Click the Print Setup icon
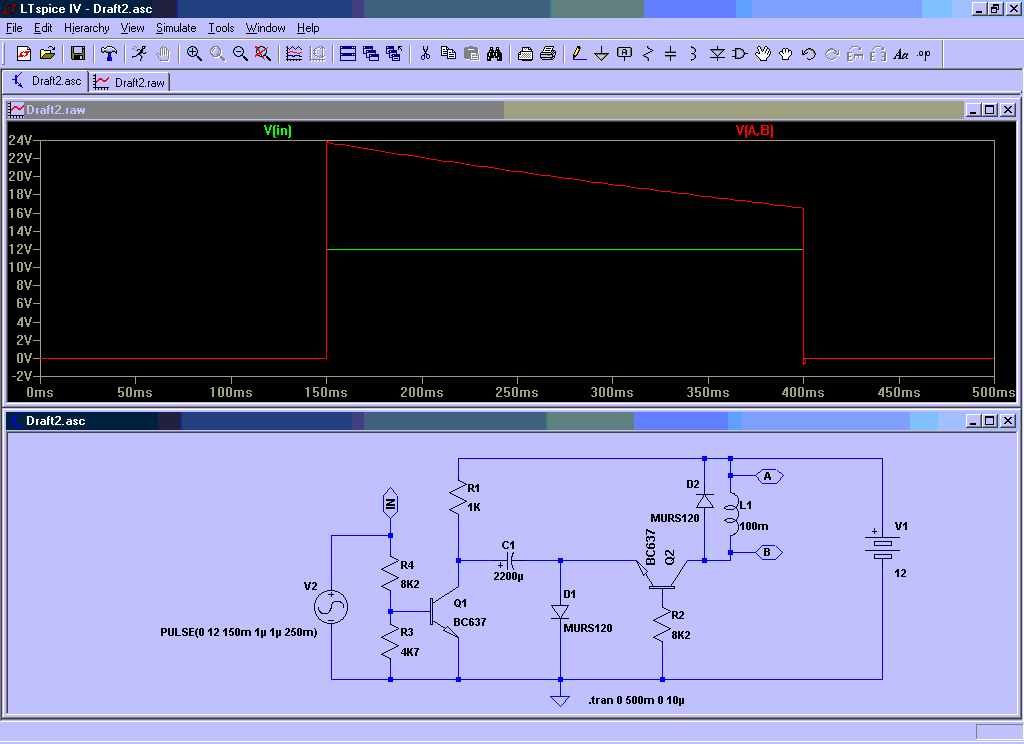1024x744 pixels. click(525, 54)
